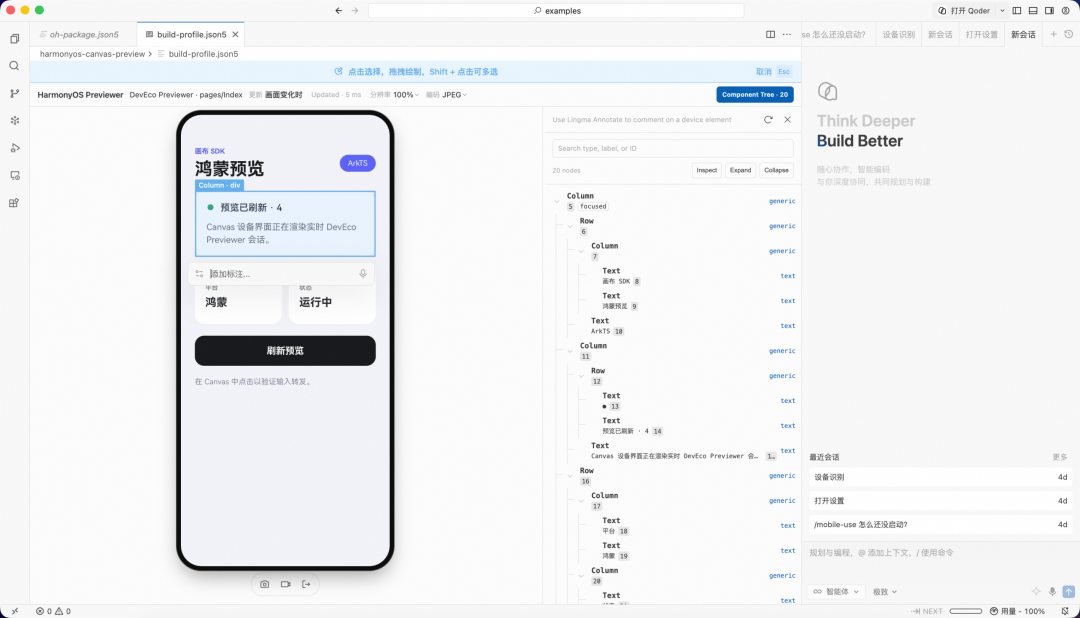Screen dimensions: 1080x618
Task: Close the component tree panel
Action: pyautogui.click(x=787, y=120)
